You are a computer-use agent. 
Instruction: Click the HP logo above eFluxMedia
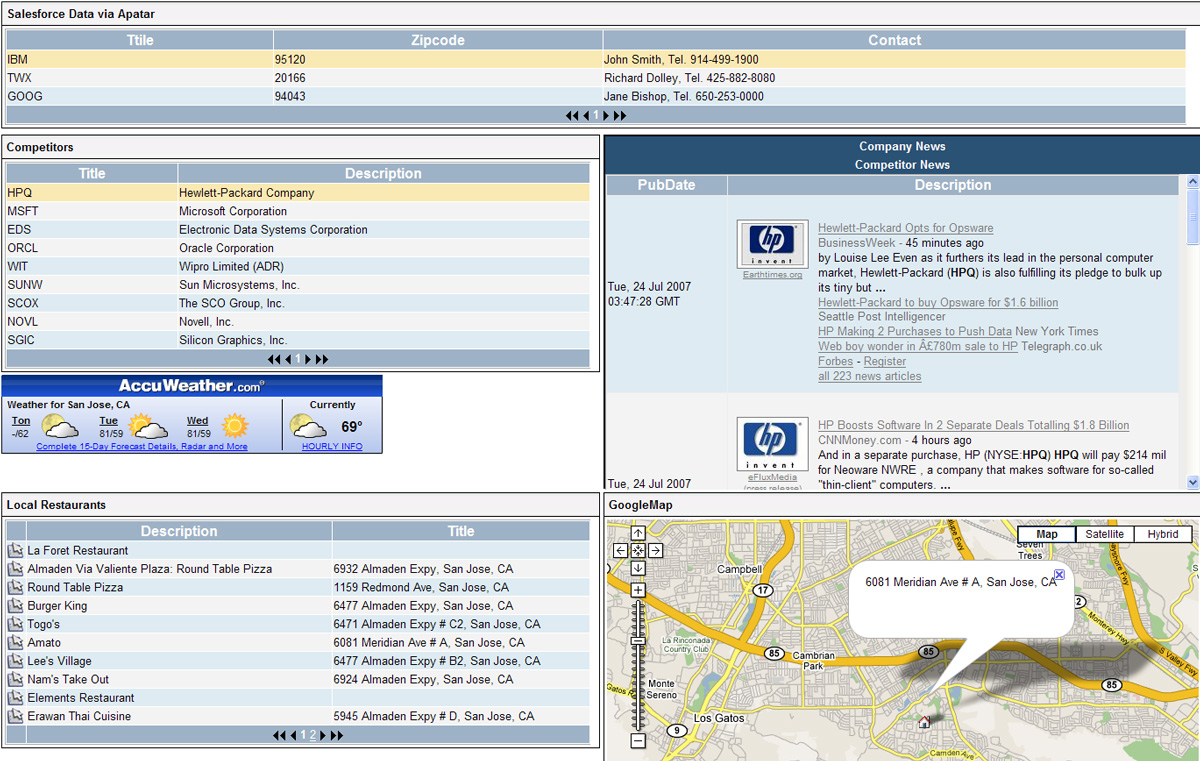[x=772, y=442]
